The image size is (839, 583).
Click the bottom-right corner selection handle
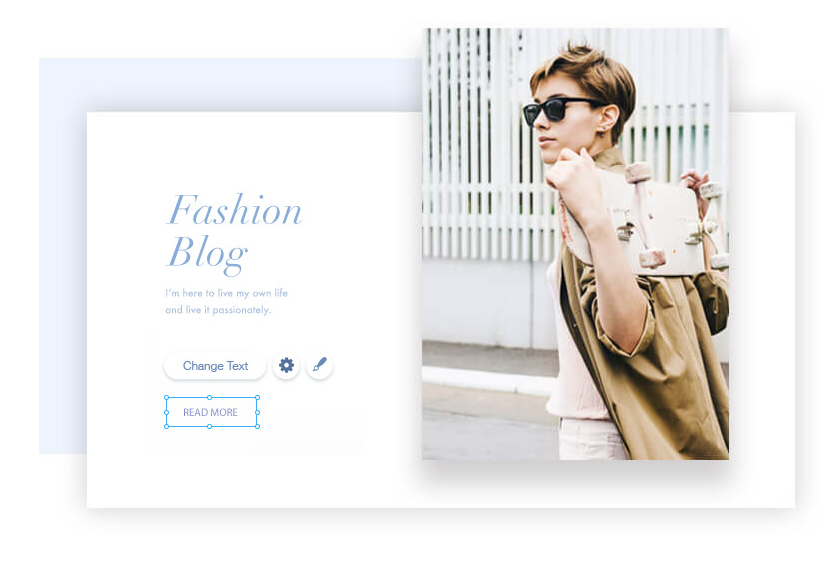[x=258, y=427]
